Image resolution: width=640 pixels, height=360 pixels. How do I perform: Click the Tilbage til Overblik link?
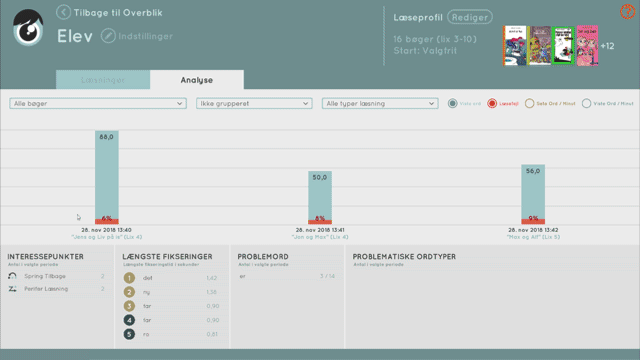tap(118, 13)
